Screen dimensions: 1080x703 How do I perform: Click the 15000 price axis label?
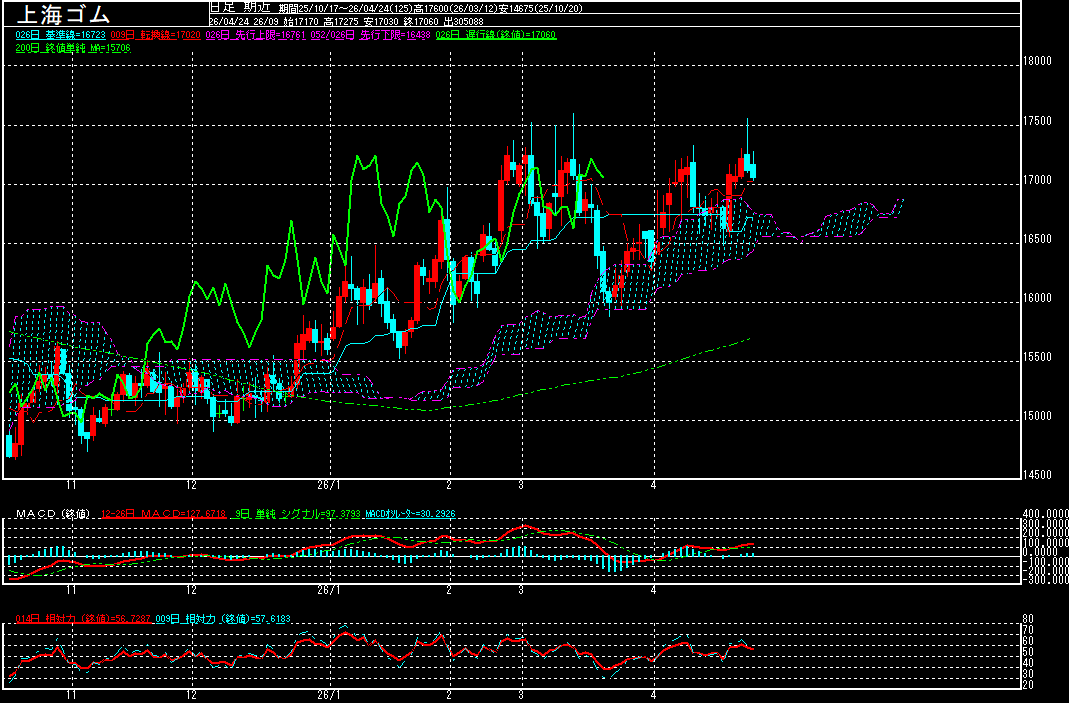pos(1039,416)
